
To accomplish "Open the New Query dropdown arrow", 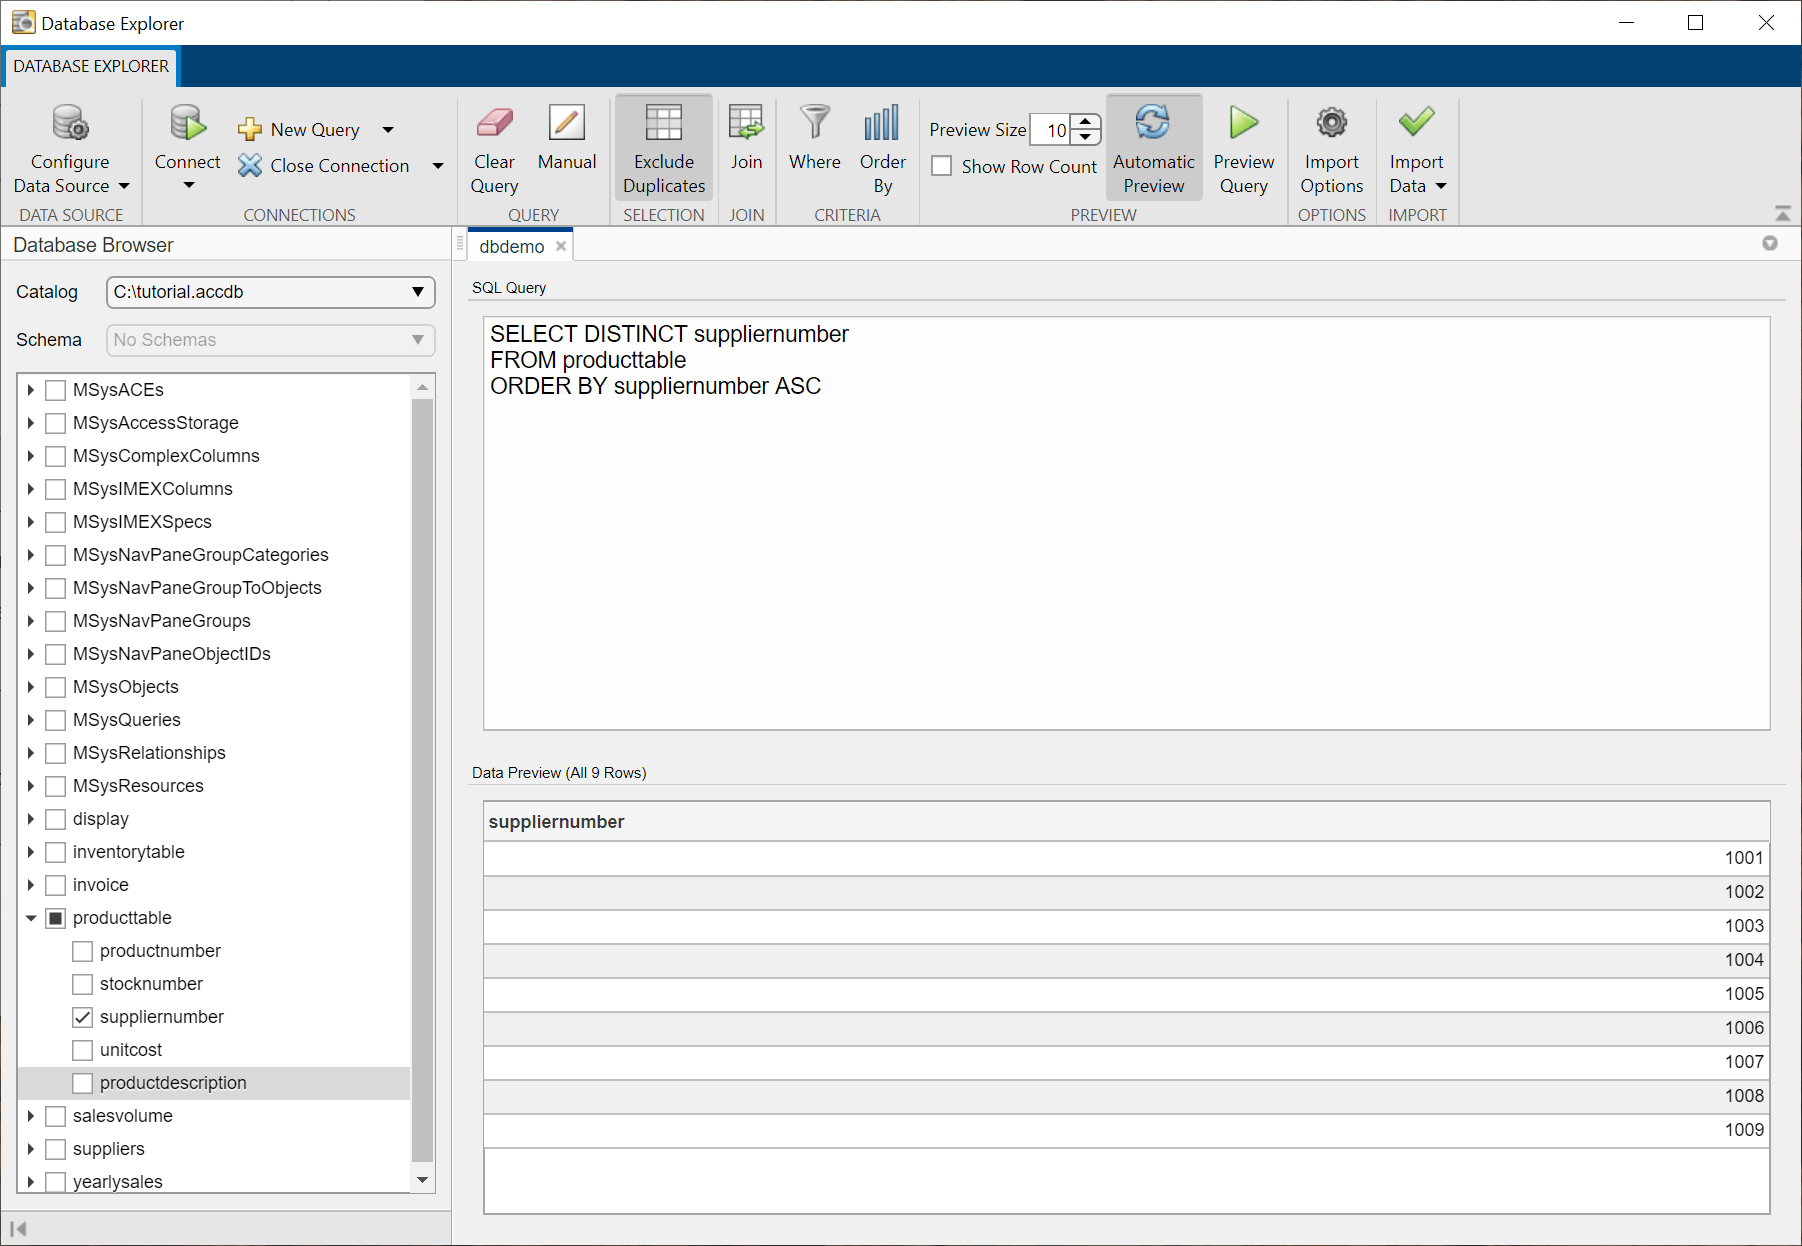I will (388, 130).
